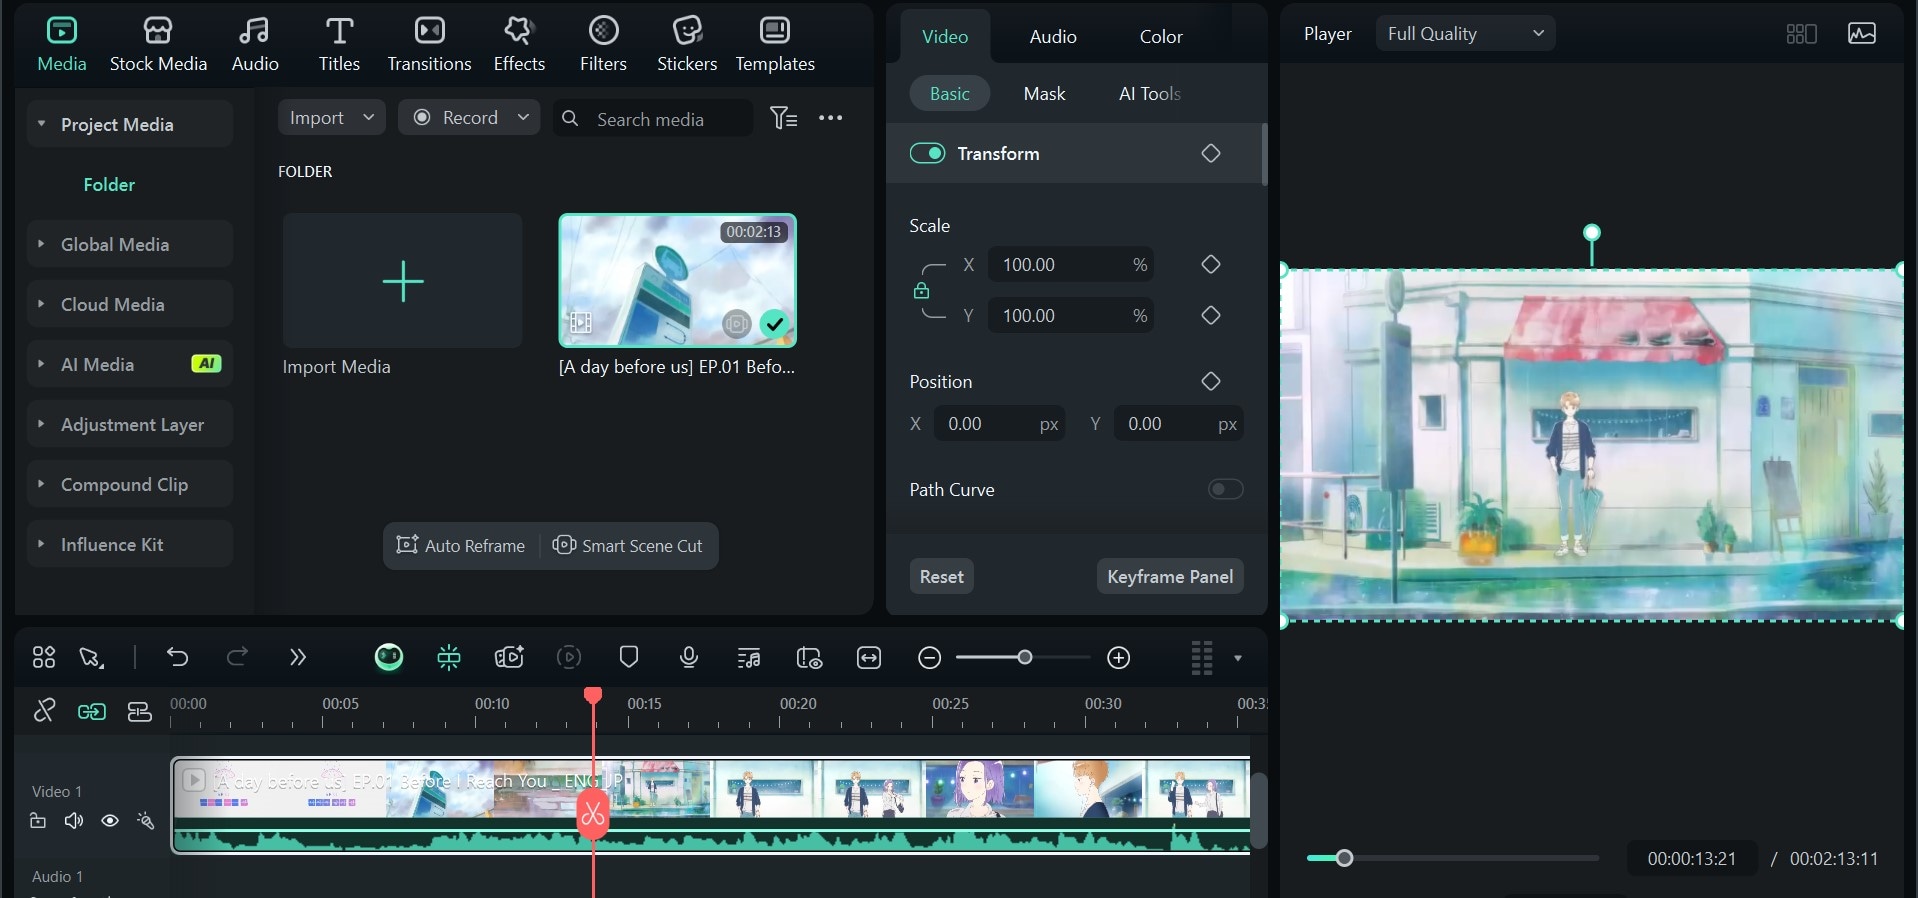Image resolution: width=1918 pixels, height=898 pixels.
Task: Open the Filters panel
Action: (603, 45)
